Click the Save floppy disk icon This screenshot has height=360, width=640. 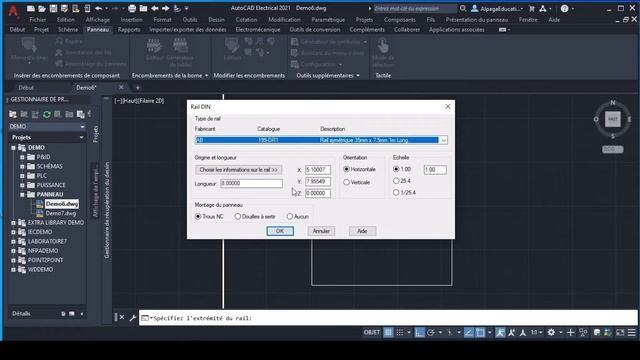(x=53, y=8)
